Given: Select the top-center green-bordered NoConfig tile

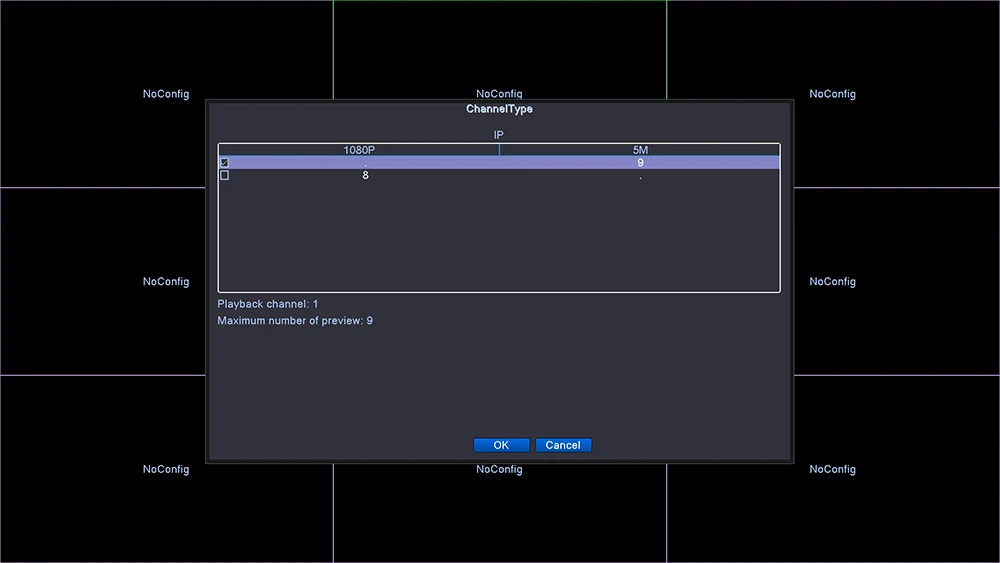Looking at the screenshot, I should pyautogui.click(x=499, y=50).
